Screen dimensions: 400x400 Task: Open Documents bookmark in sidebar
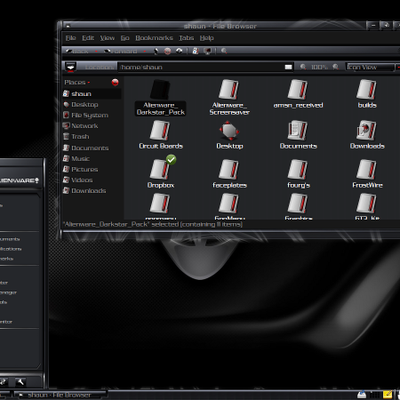click(x=92, y=148)
